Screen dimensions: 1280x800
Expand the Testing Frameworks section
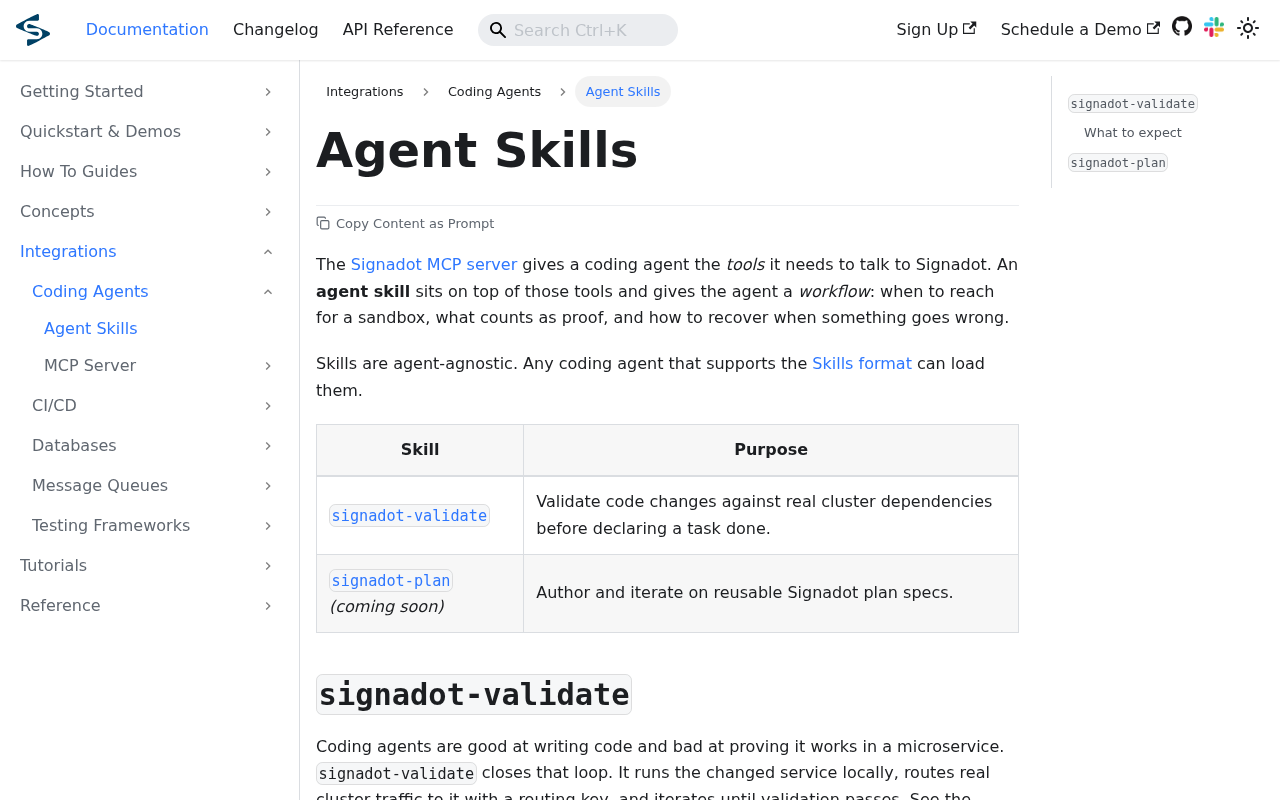[268, 526]
